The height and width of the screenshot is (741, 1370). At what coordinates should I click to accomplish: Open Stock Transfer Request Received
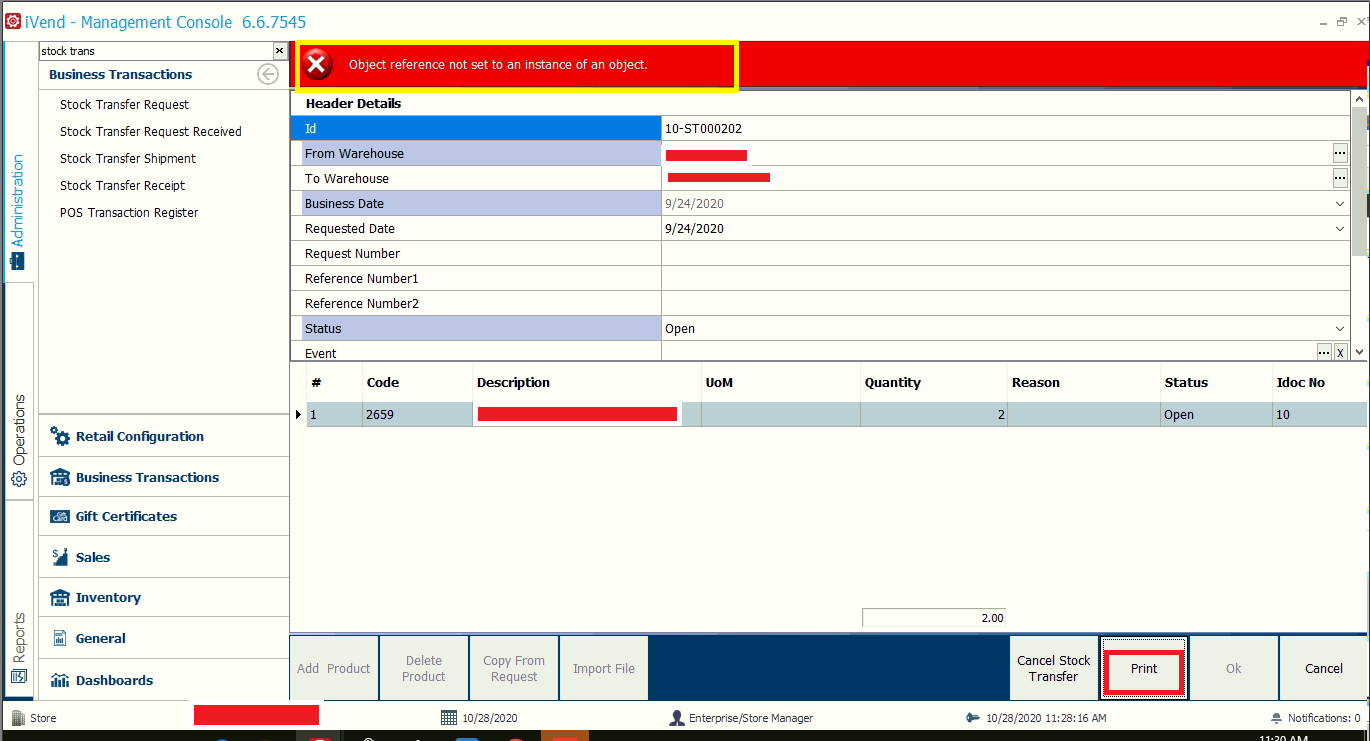tap(151, 131)
